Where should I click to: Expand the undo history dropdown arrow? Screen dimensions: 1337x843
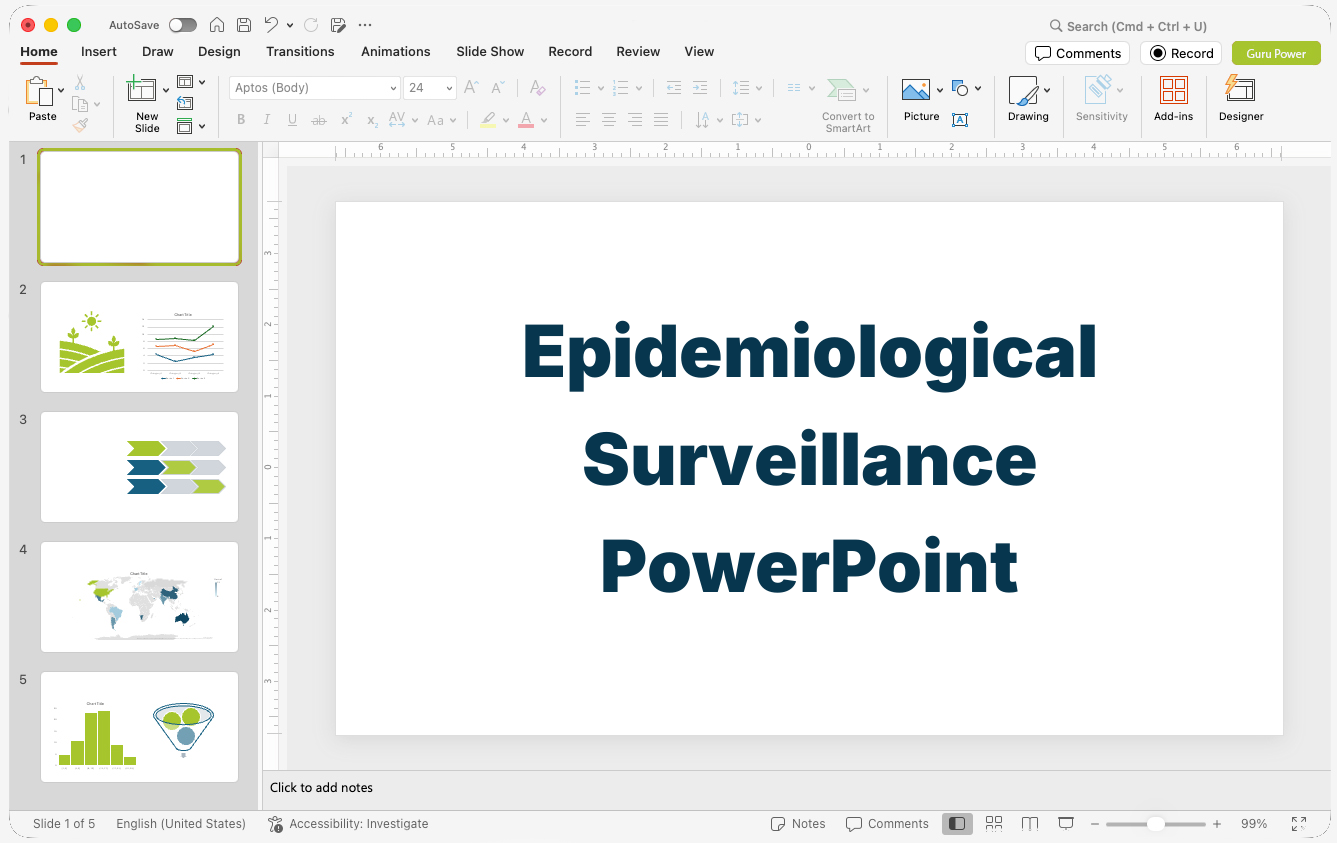290,25
